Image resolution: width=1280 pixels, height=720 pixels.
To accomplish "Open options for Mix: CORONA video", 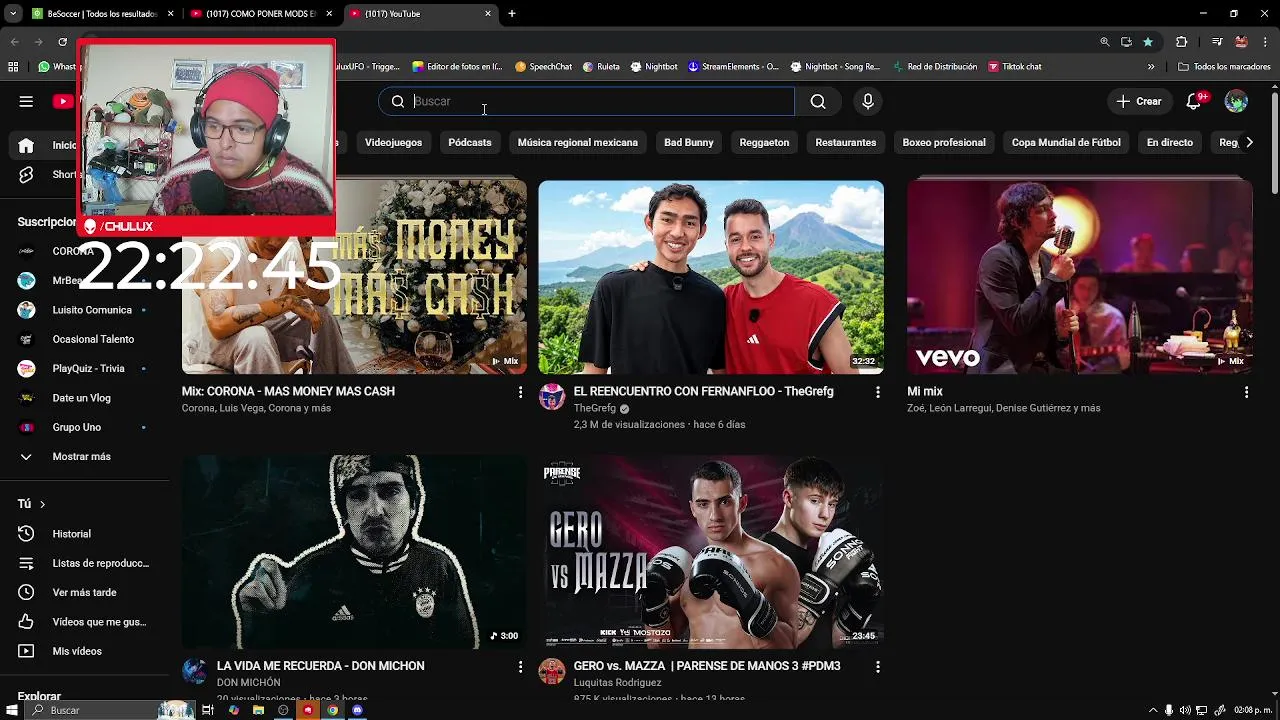I will coord(520,392).
